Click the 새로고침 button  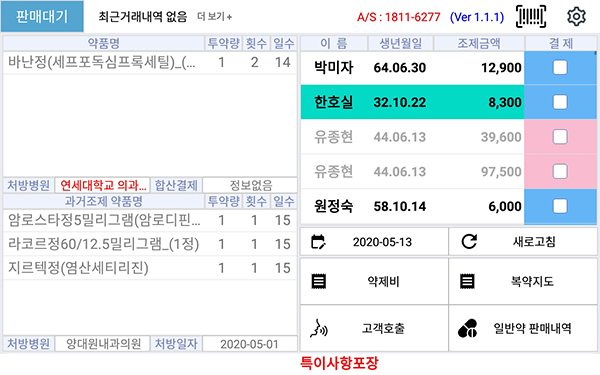(x=523, y=241)
